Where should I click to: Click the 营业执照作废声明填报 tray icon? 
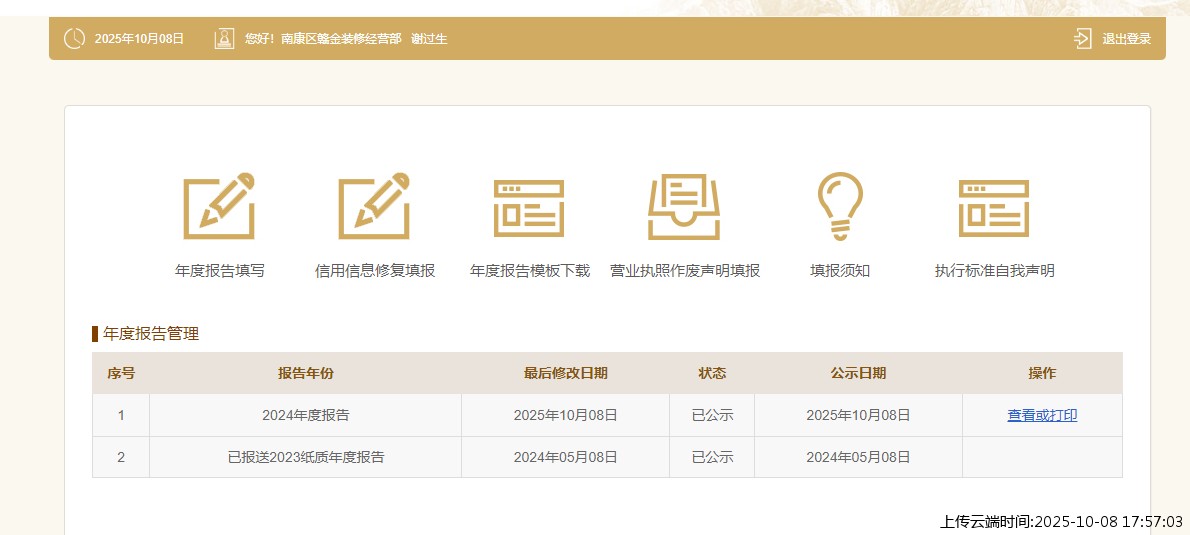(684, 207)
